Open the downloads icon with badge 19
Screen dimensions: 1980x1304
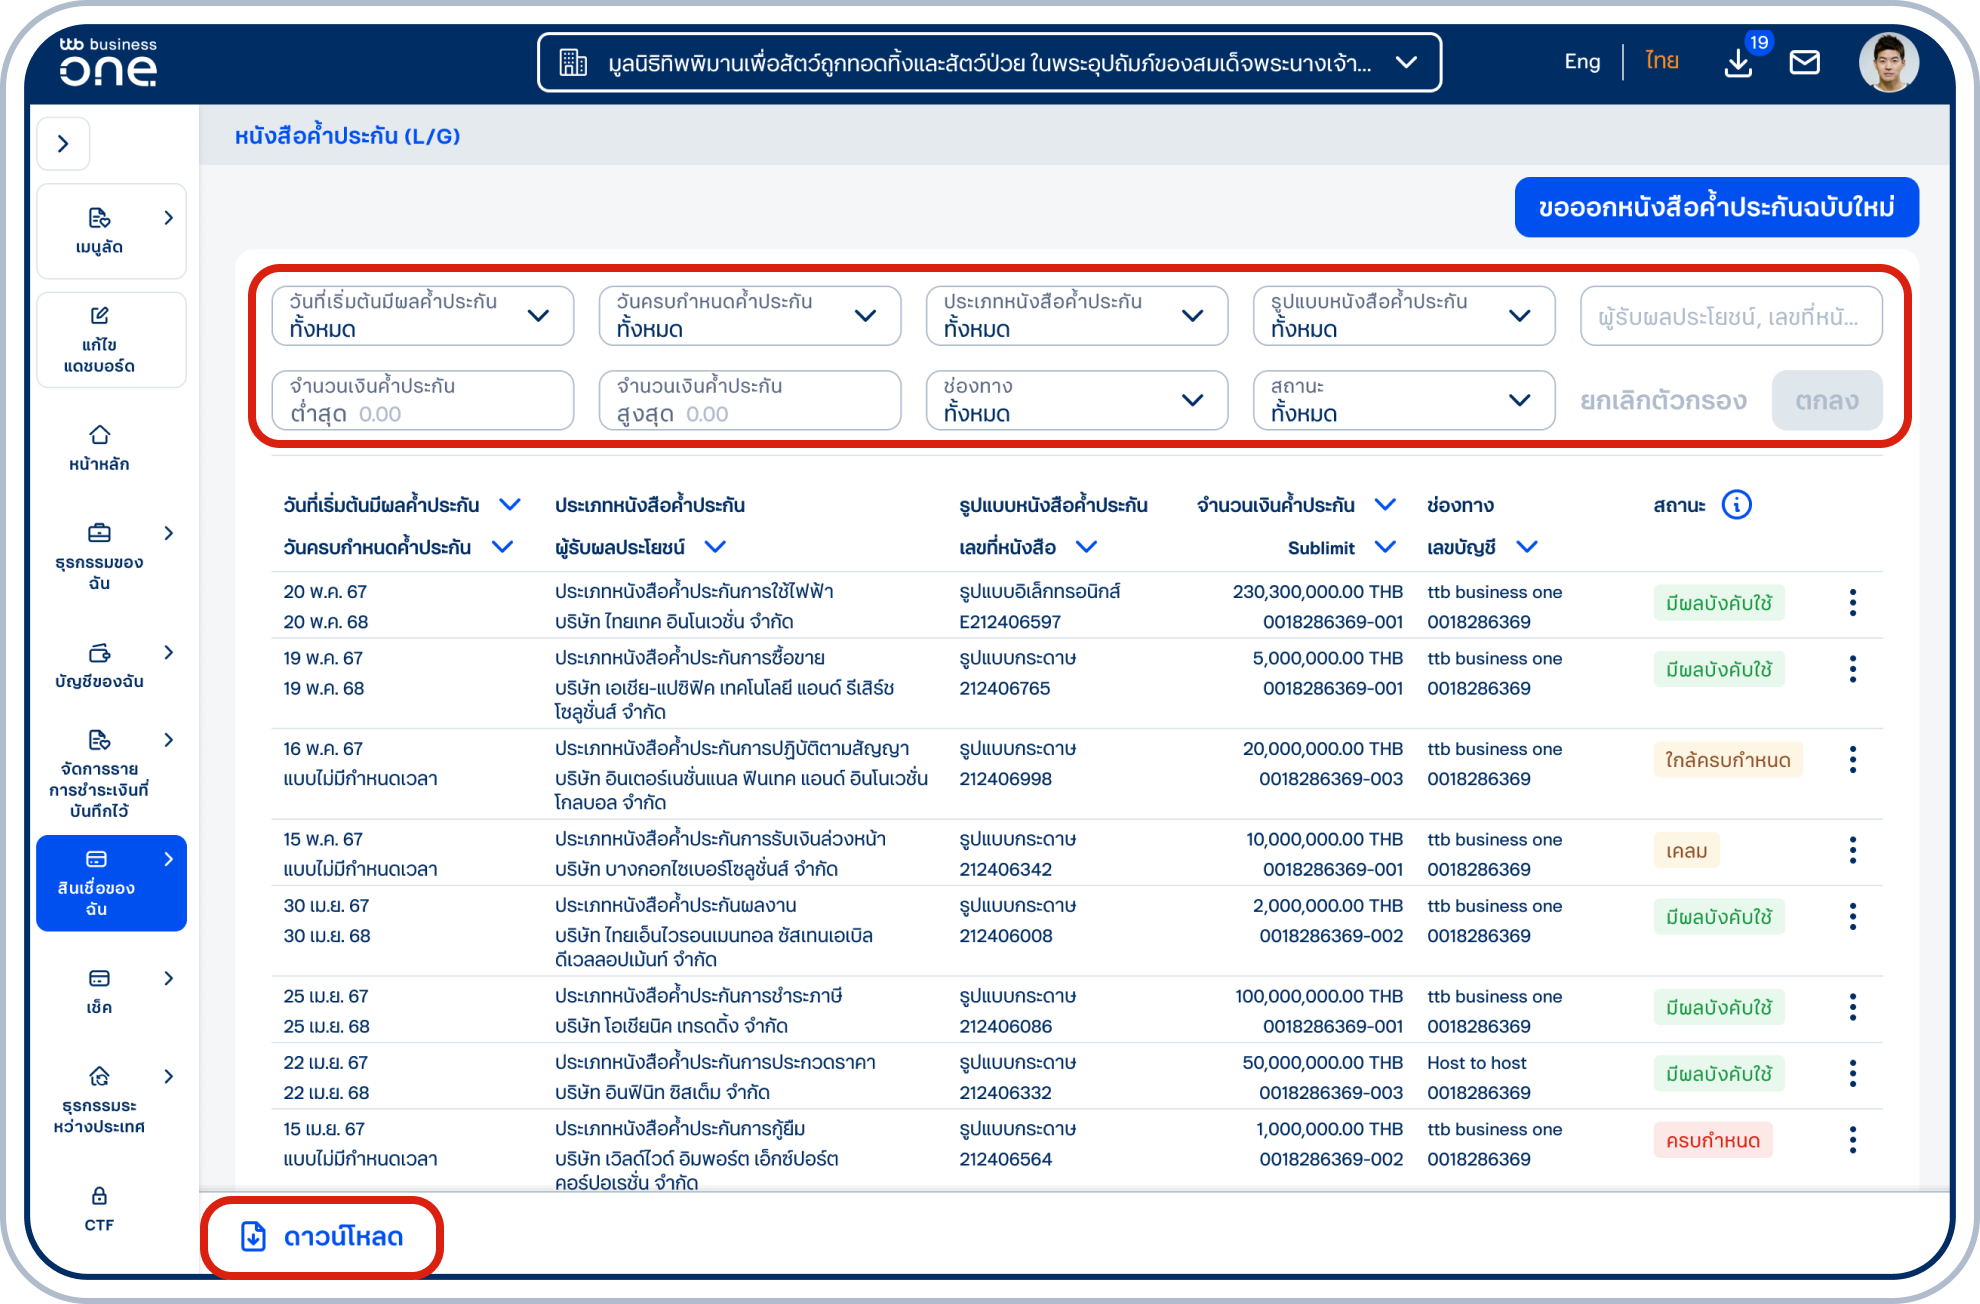click(1739, 62)
